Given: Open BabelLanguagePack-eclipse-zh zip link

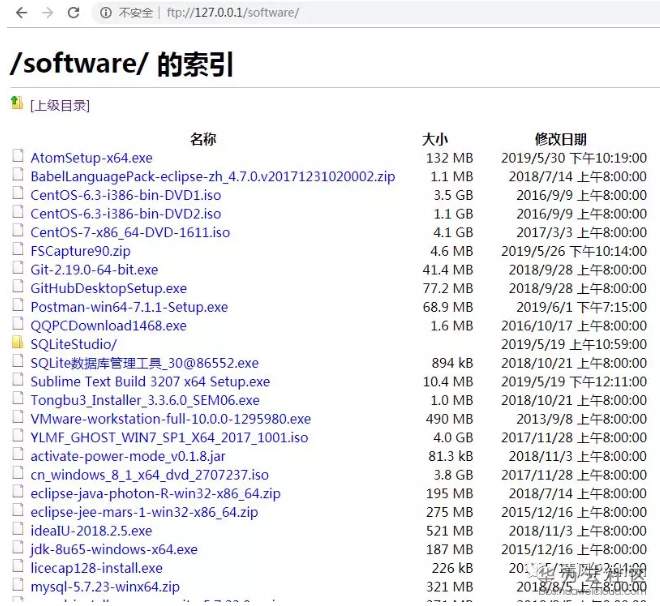Looking at the screenshot, I should tap(213, 176).
